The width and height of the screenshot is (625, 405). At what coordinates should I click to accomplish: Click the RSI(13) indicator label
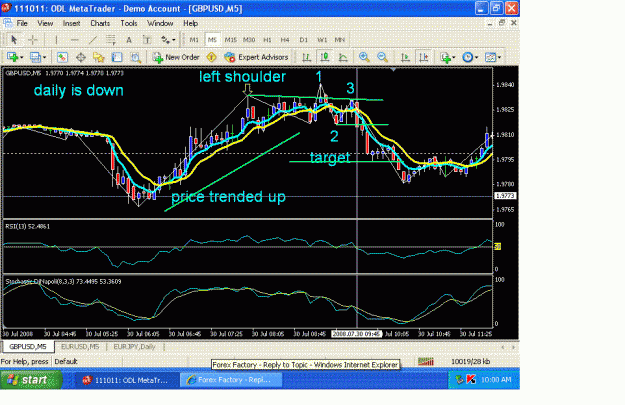[x=28, y=226]
